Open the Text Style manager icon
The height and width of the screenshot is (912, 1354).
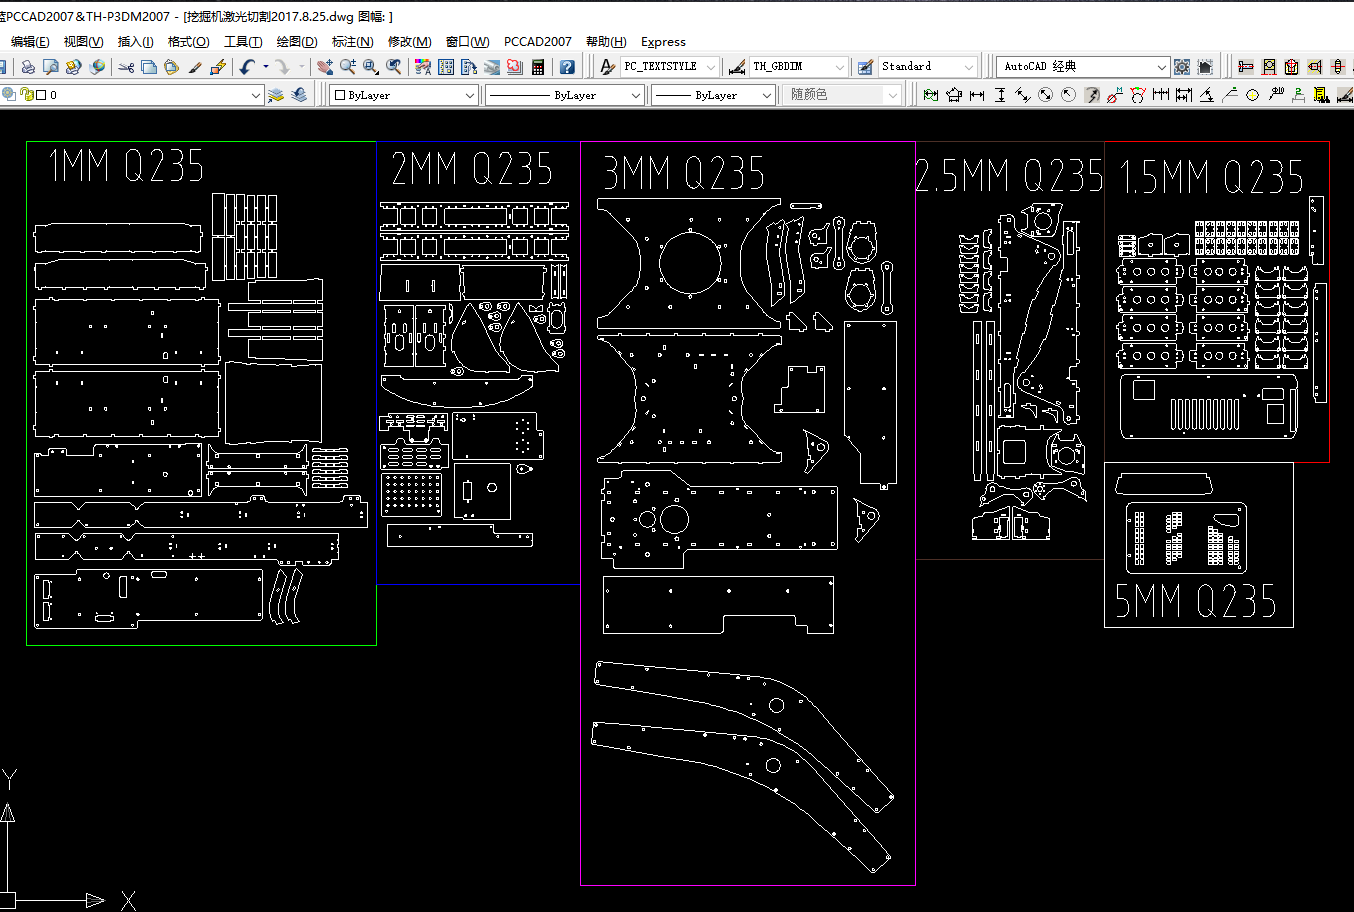point(607,67)
